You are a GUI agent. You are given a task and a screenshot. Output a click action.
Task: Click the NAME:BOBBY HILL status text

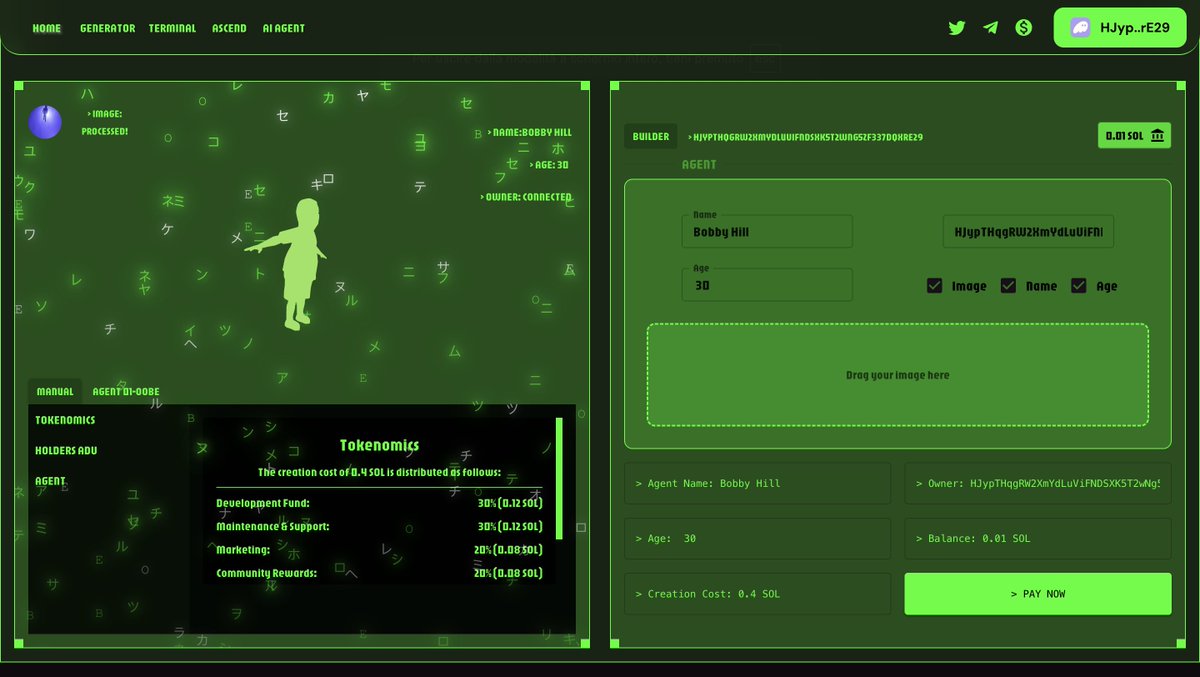[x=530, y=132]
